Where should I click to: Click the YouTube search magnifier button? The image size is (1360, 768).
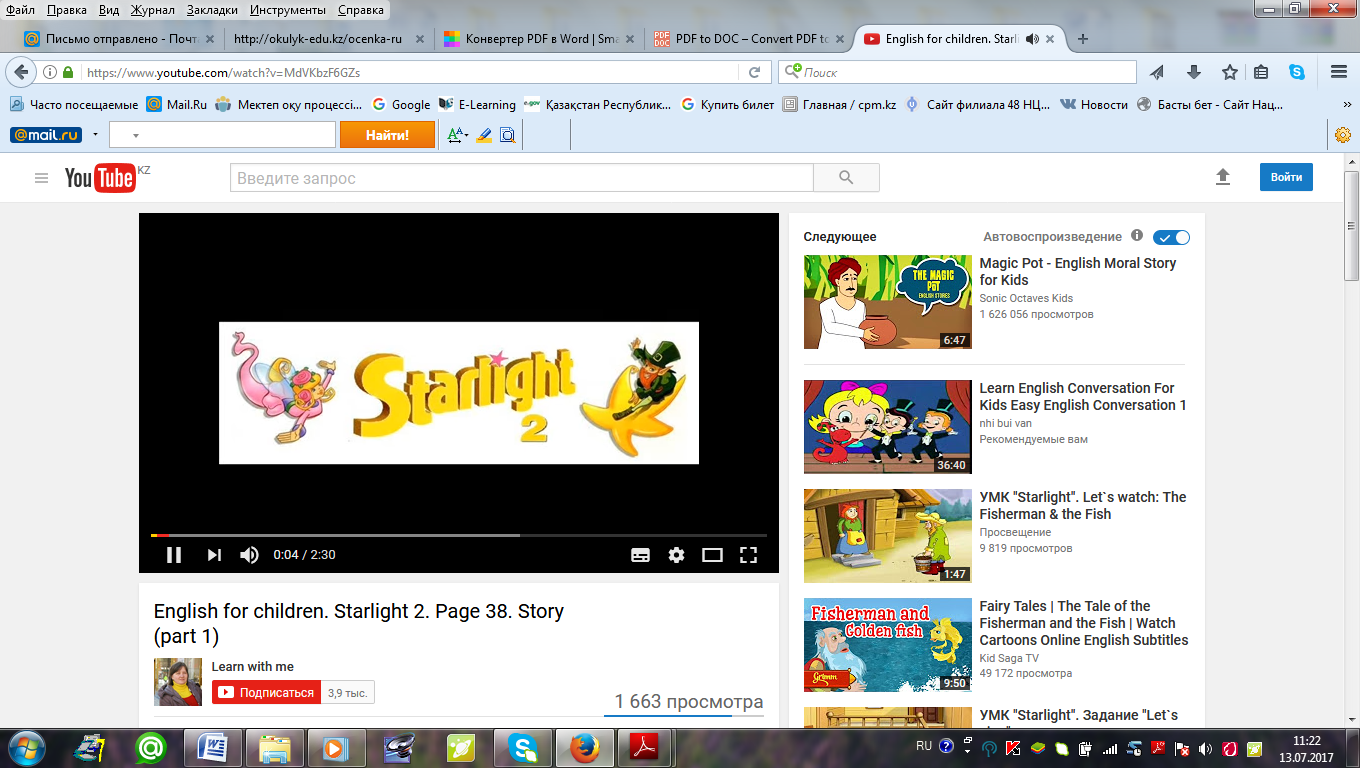(x=846, y=178)
